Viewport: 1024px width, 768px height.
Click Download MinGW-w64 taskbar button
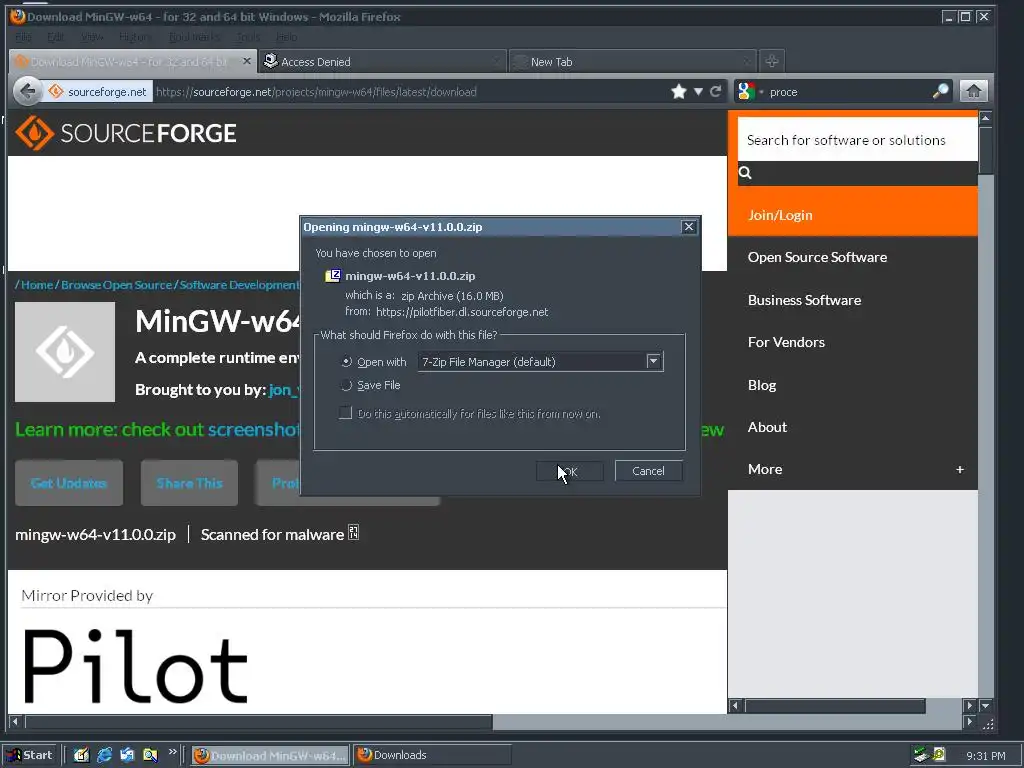pos(270,755)
